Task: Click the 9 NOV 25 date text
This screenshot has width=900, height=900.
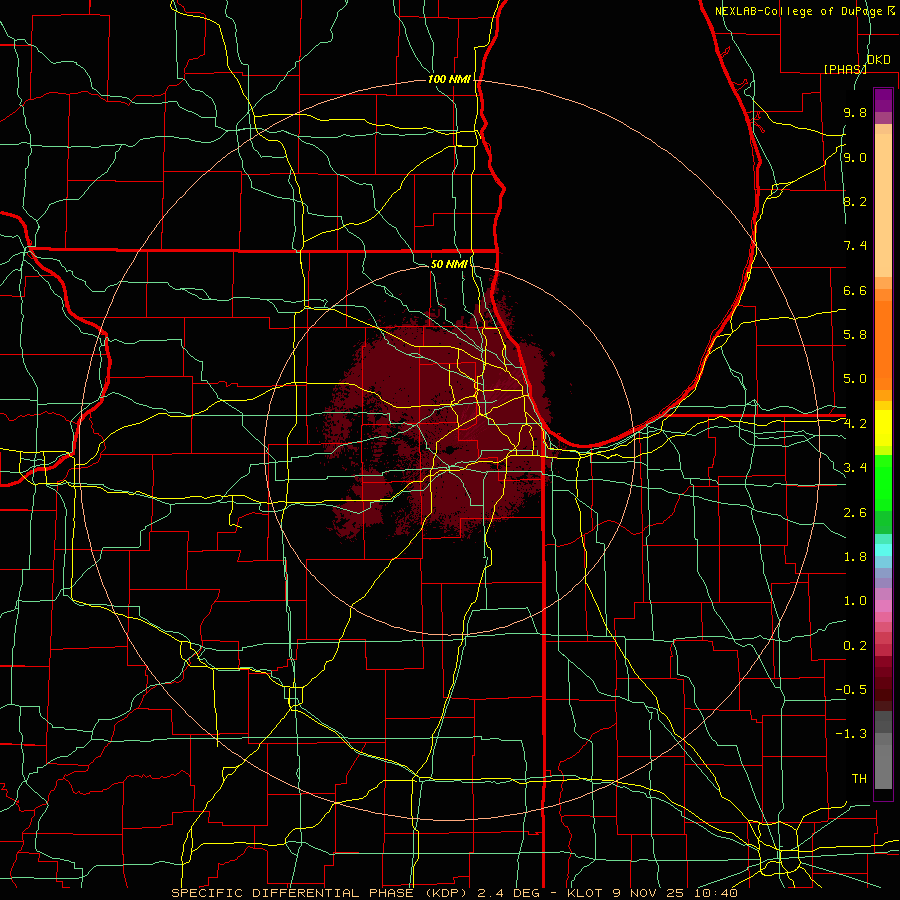Action: coord(649,893)
